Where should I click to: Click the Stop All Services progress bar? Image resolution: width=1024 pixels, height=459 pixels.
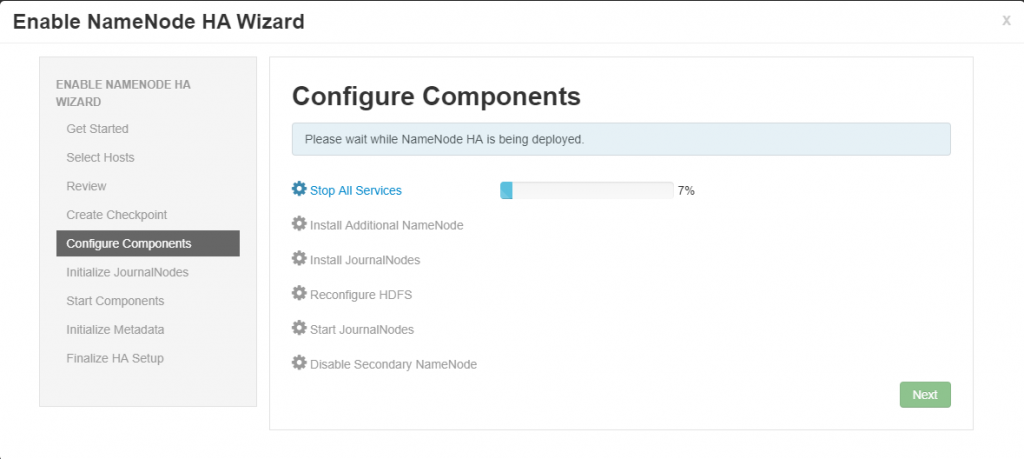point(586,191)
